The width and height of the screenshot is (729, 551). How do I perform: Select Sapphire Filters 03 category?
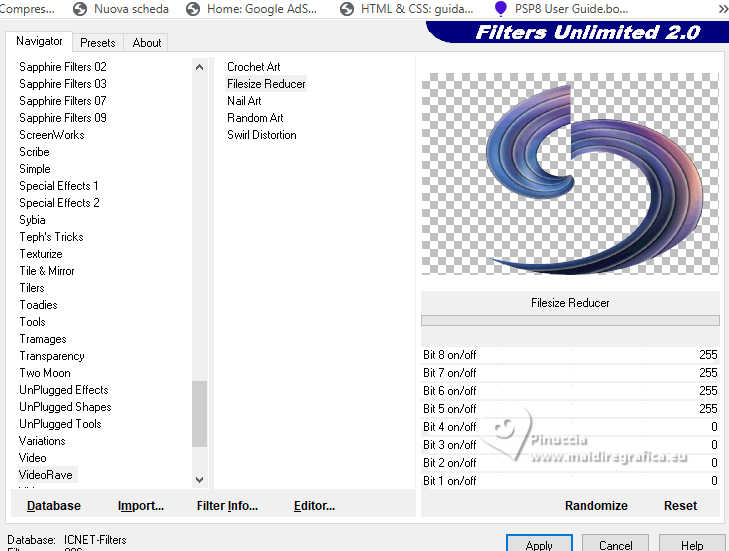pyautogui.click(x=63, y=84)
